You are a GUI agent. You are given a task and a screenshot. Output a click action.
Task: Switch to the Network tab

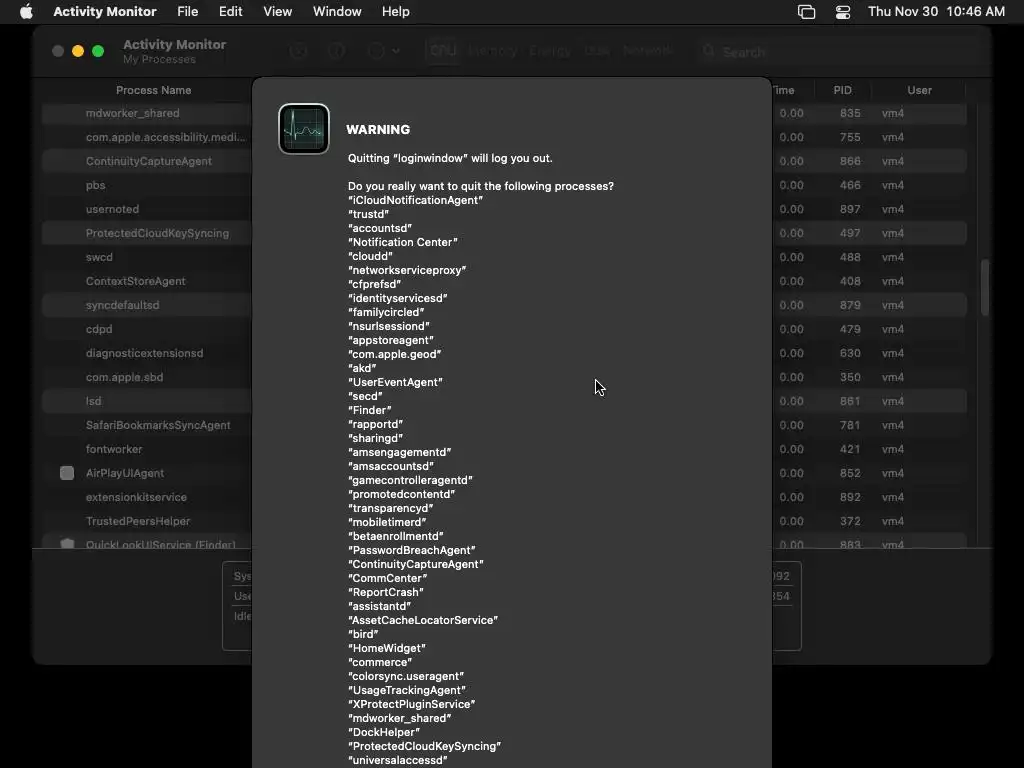(x=647, y=50)
